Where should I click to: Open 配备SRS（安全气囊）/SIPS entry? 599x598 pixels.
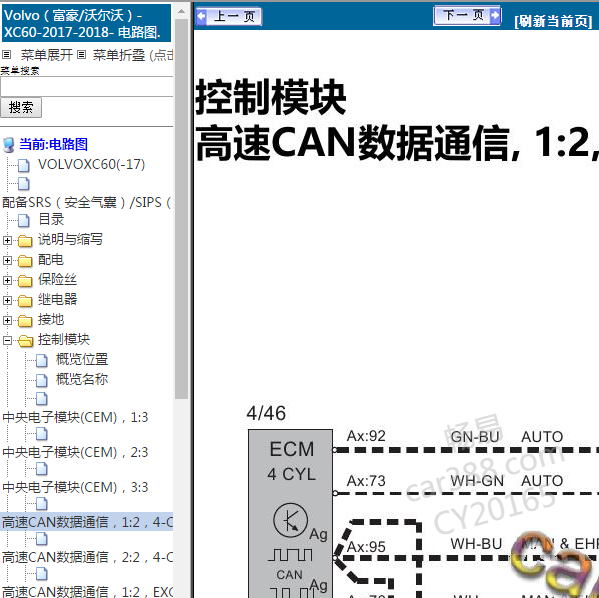pyautogui.click(x=87, y=202)
